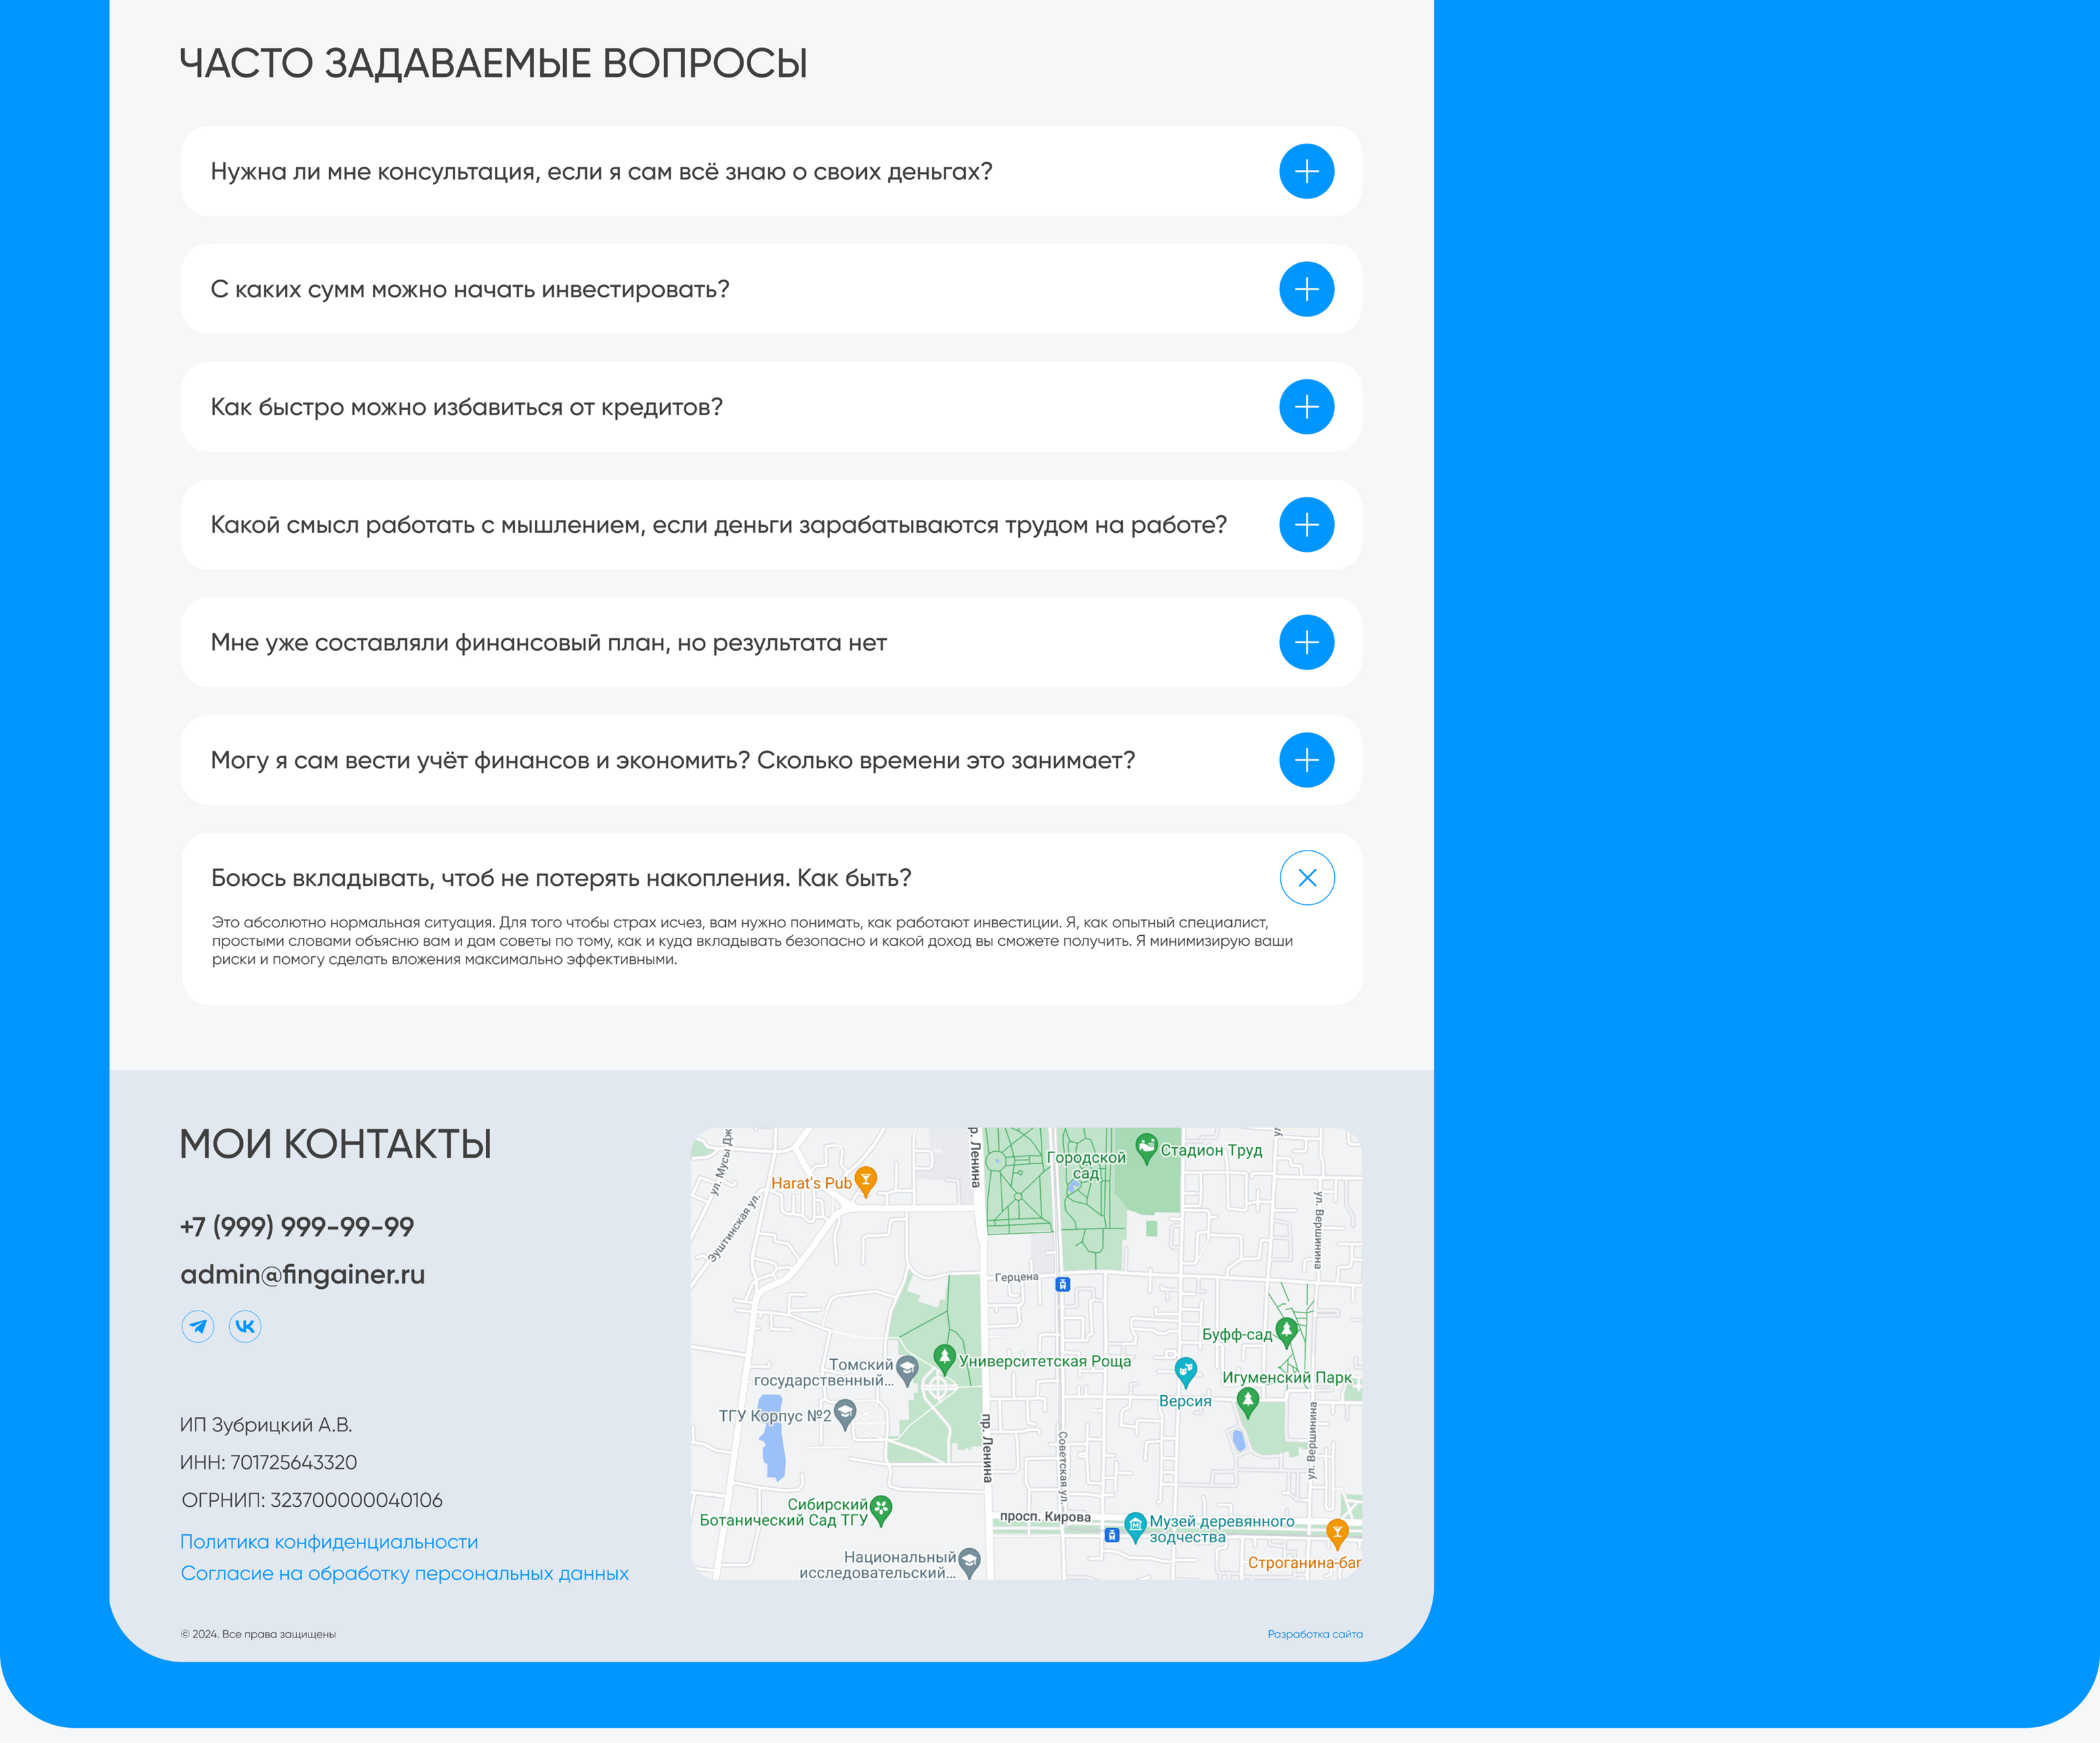This screenshot has height=1743, width=2100.
Task: Open the VK social icon
Action: (x=245, y=1326)
